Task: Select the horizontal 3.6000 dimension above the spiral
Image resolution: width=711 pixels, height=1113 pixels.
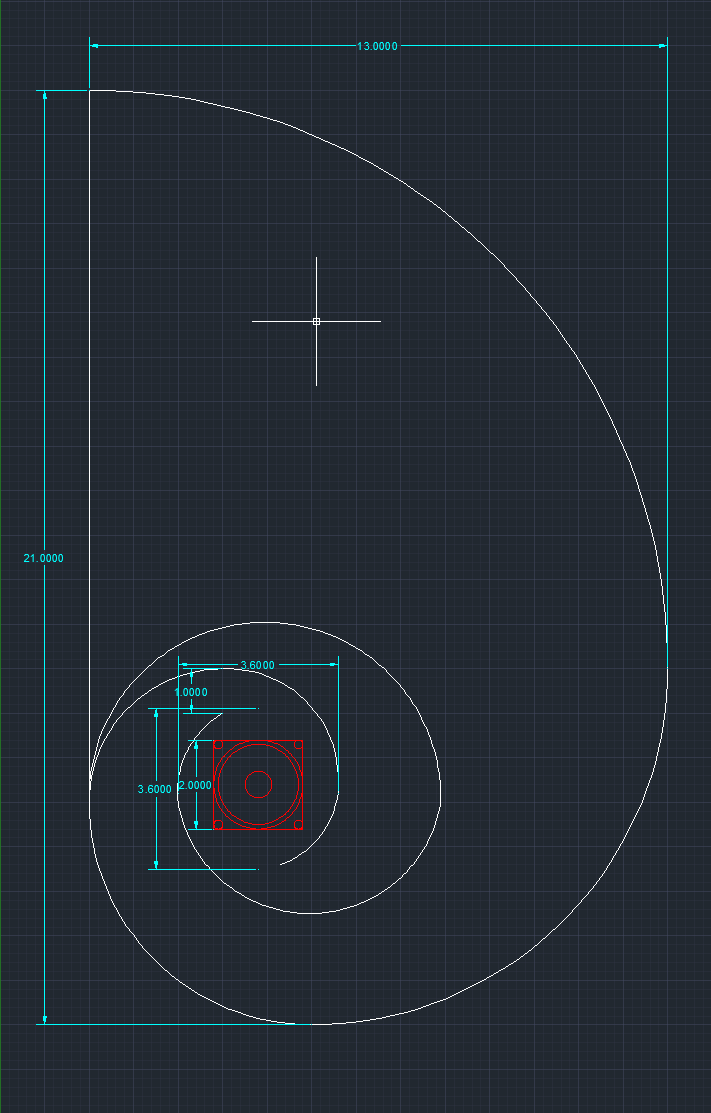Action: click(258, 665)
